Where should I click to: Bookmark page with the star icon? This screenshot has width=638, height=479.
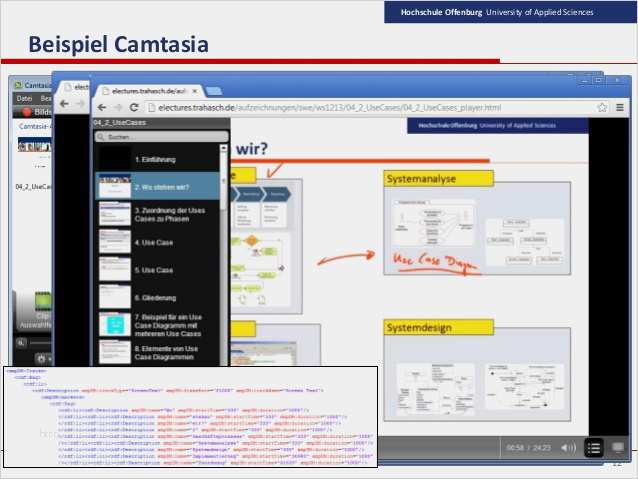coord(586,107)
